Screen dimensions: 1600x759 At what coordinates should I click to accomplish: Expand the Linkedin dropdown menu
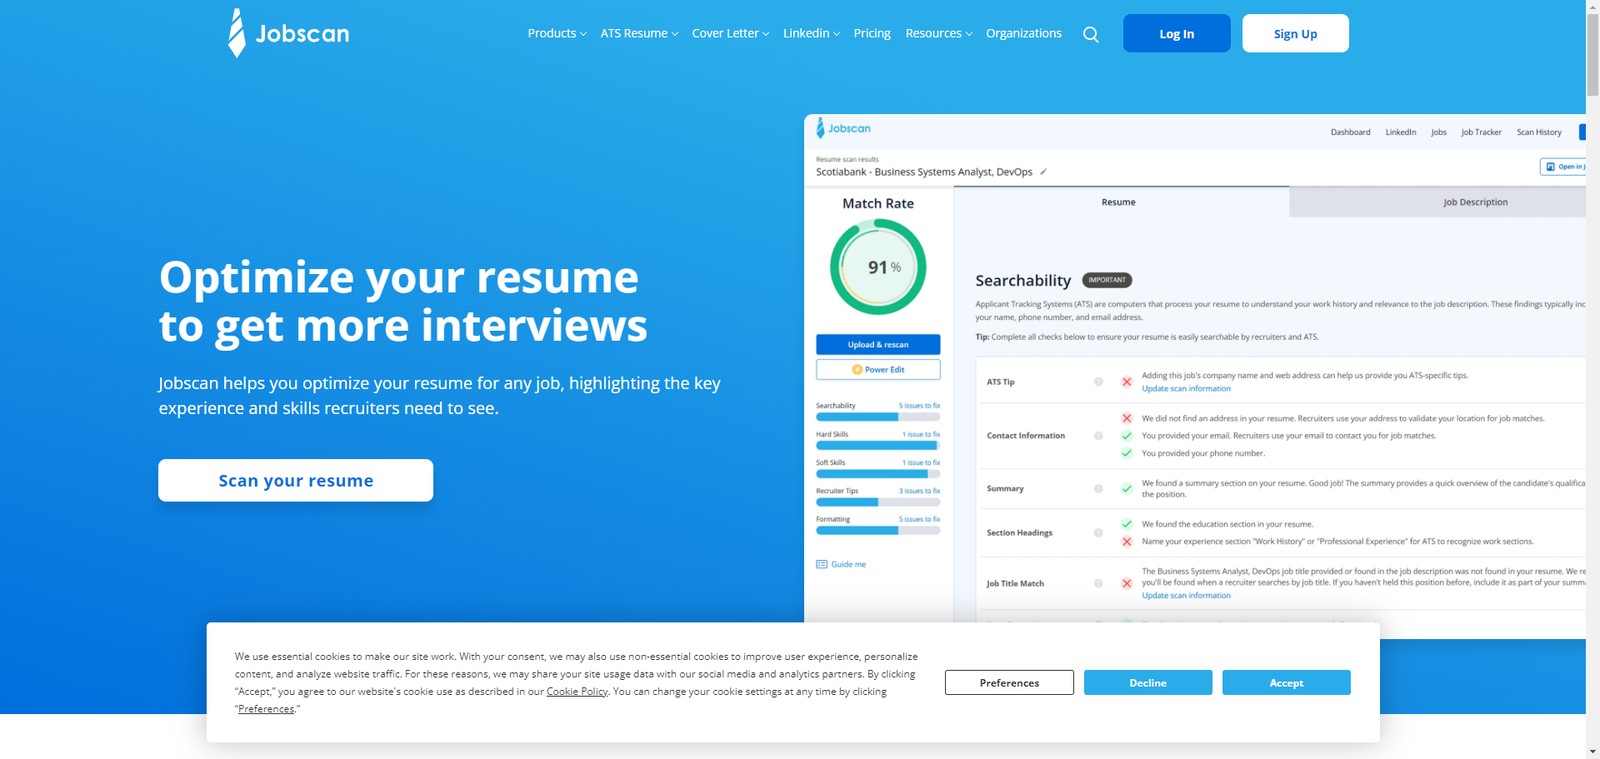811,33
